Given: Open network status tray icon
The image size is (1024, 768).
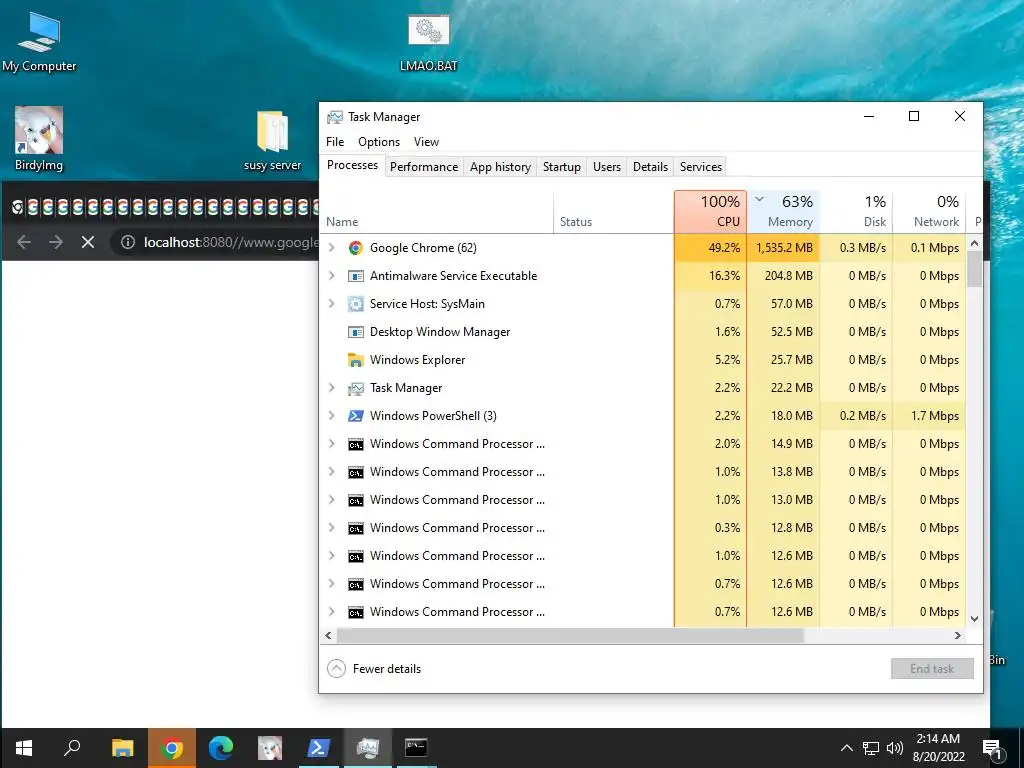Looking at the screenshot, I should [x=871, y=748].
